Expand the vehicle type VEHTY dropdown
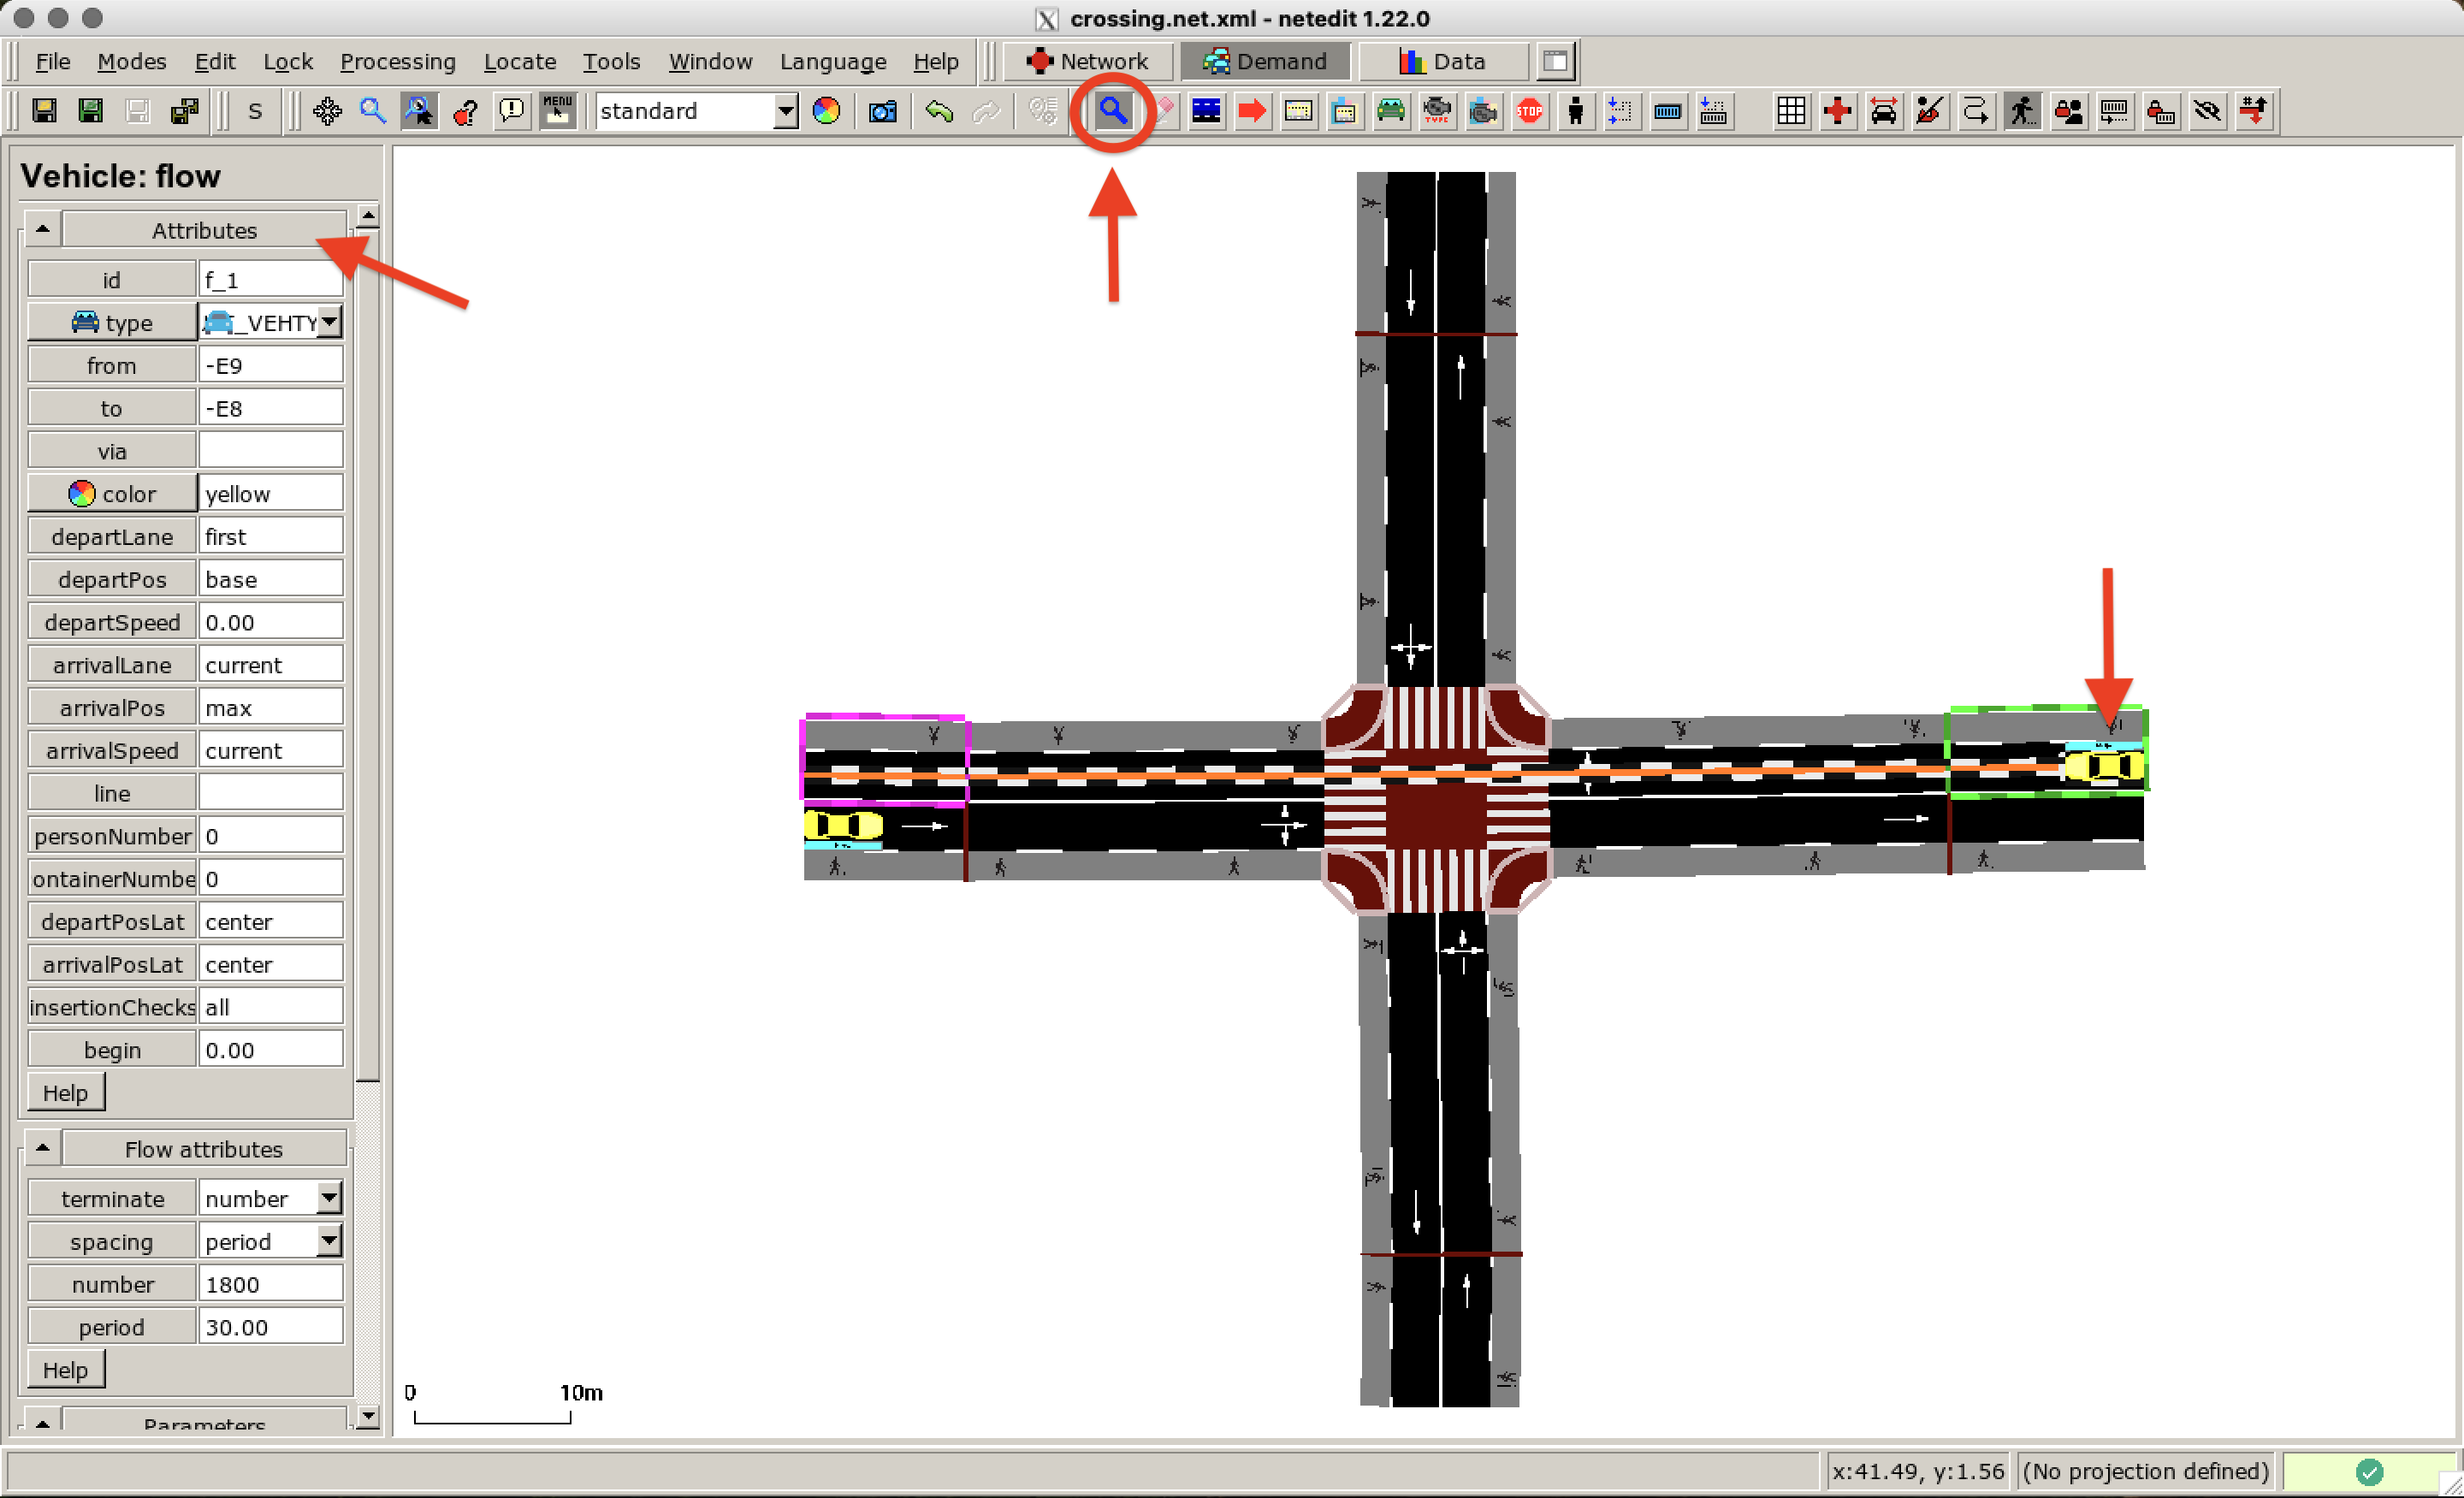This screenshot has height=1498, width=2464. click(x=330, y=322)
